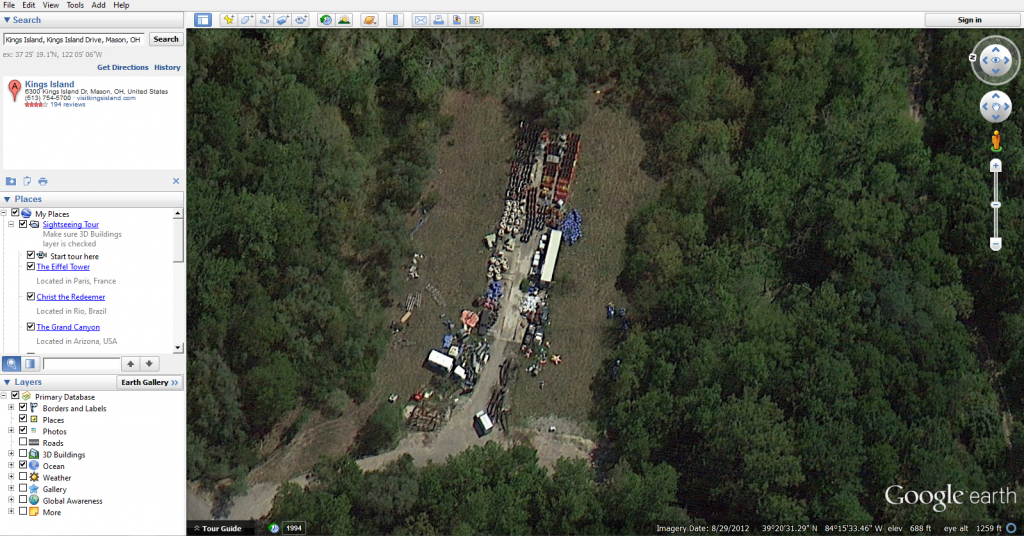Toggle sunlight across the landscape icon

coord(344,20)
